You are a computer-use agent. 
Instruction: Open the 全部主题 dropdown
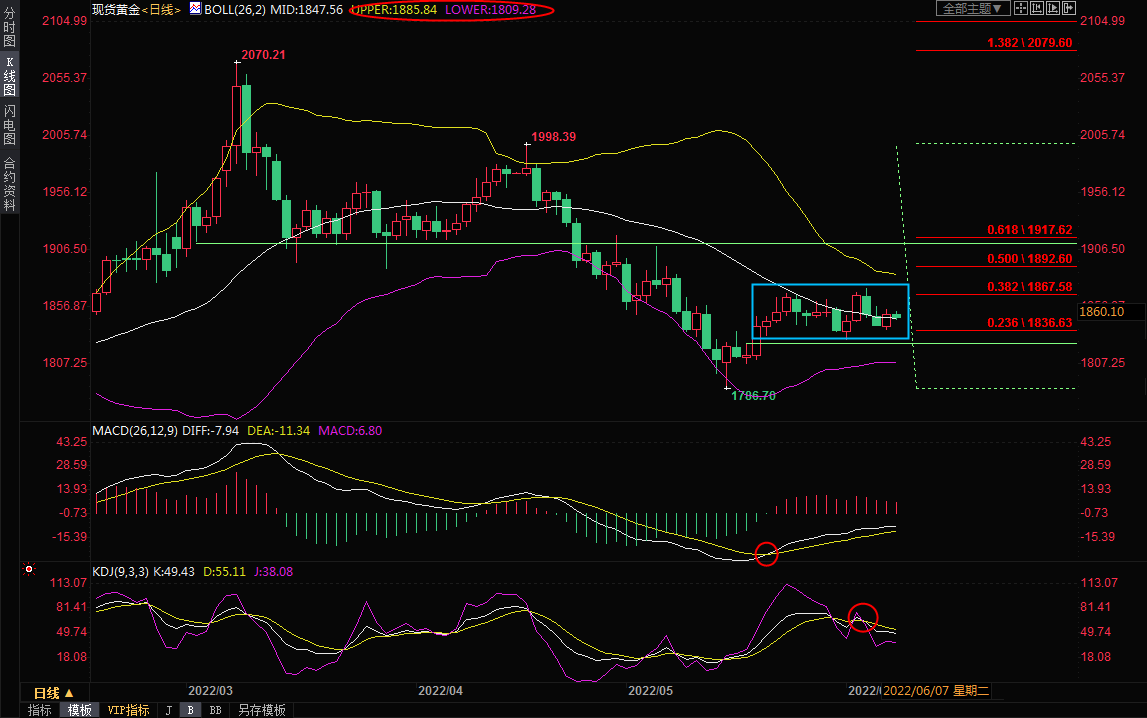972,8
